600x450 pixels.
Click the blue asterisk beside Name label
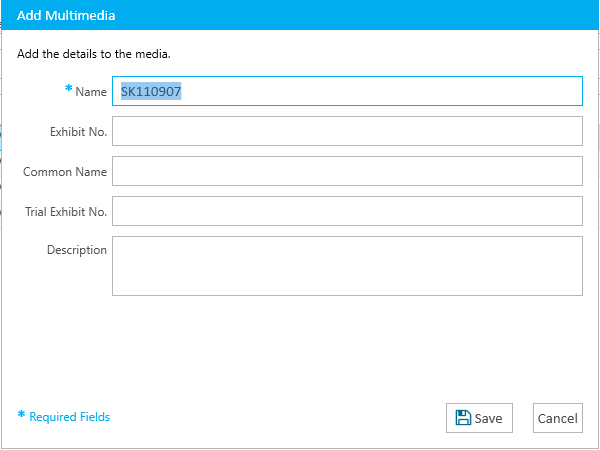pos(68,89)
